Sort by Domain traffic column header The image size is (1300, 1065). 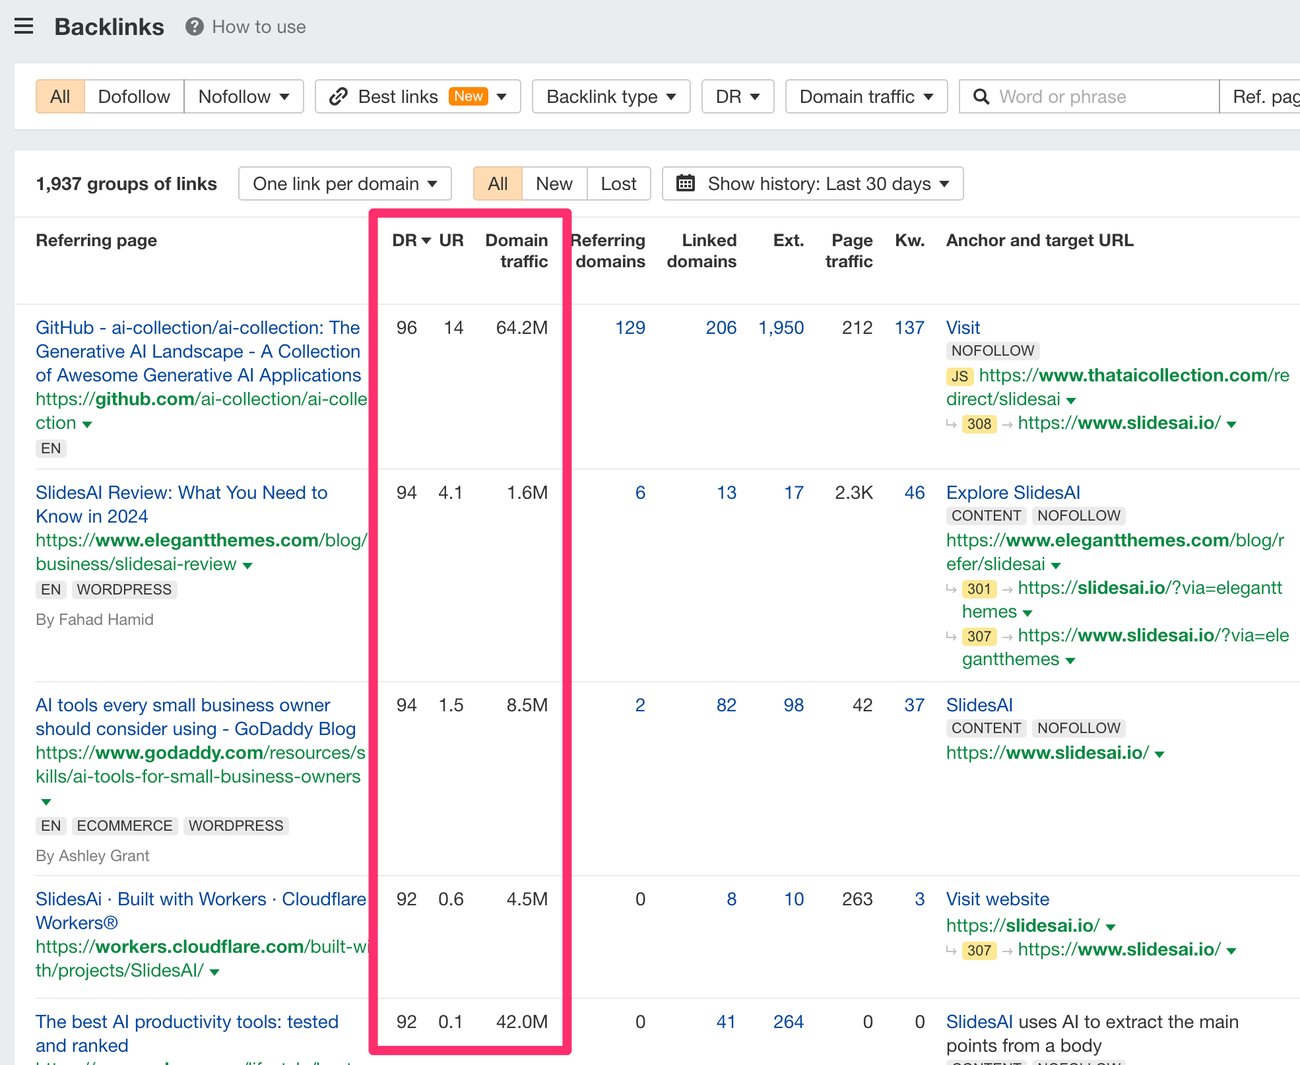tap(516, 251)
